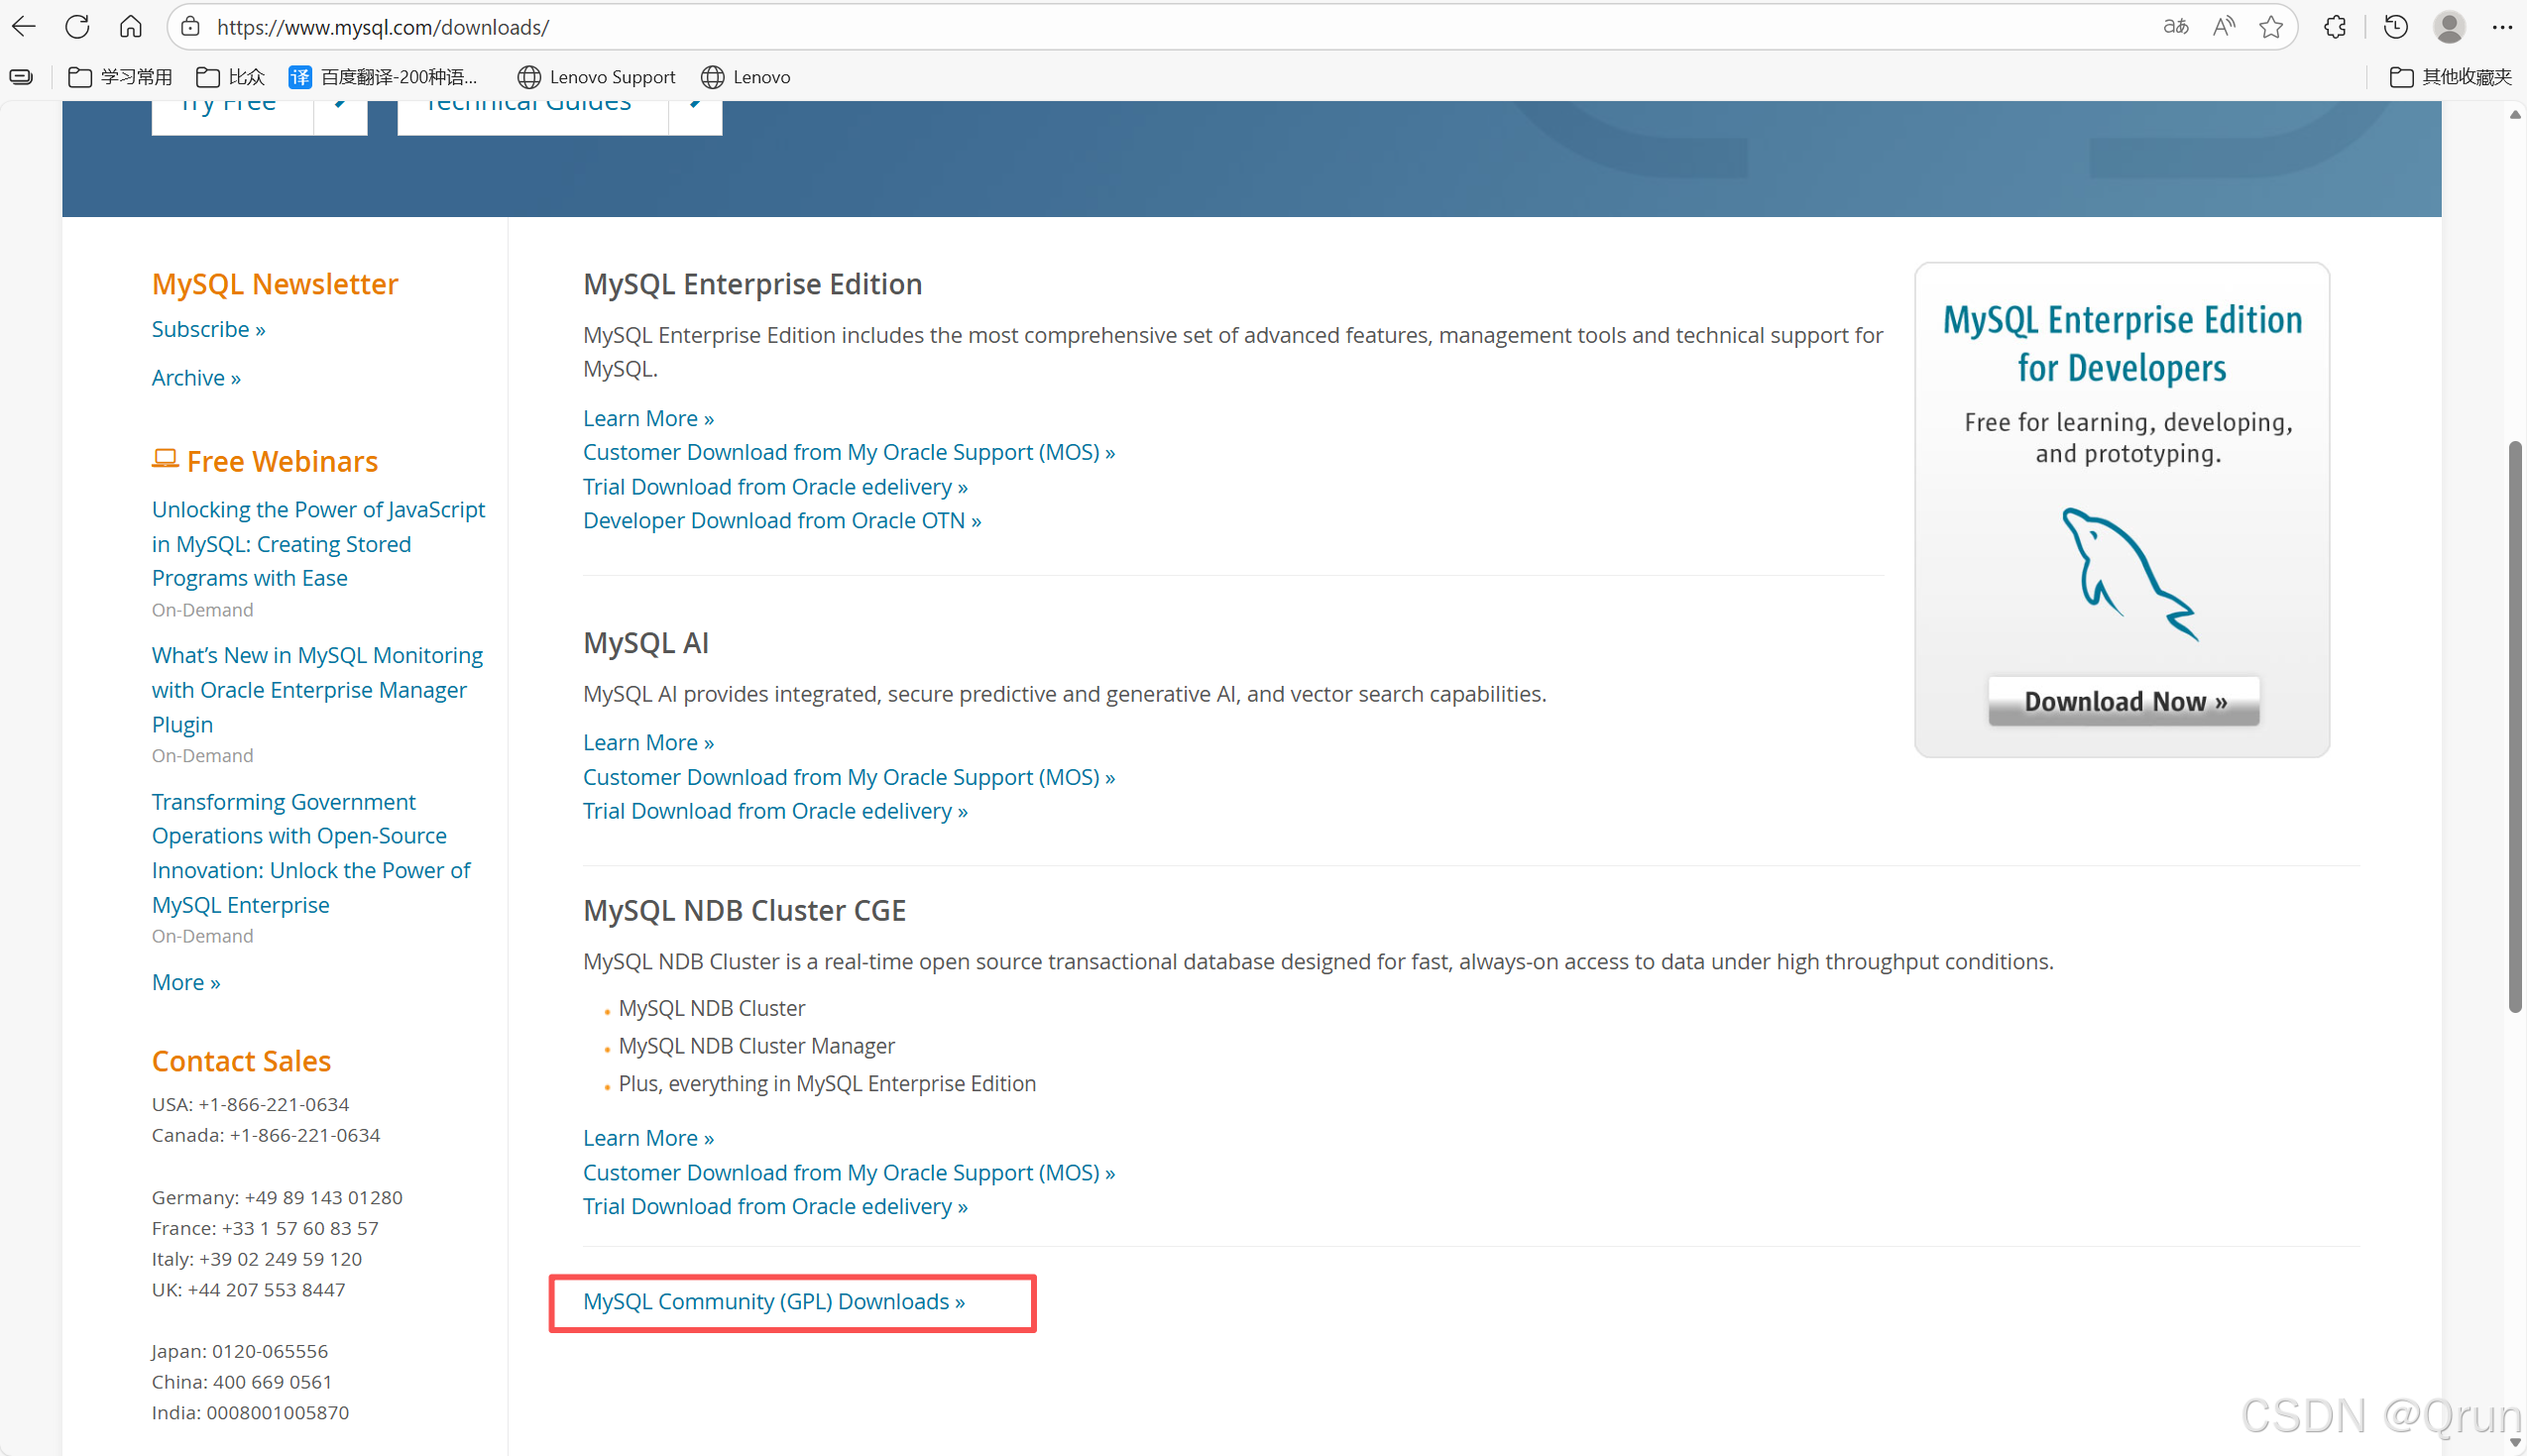This screenshot has height=1456, width=2527.
Task: Click the scrollbar down arrow
Action: click(2514, 1442)
